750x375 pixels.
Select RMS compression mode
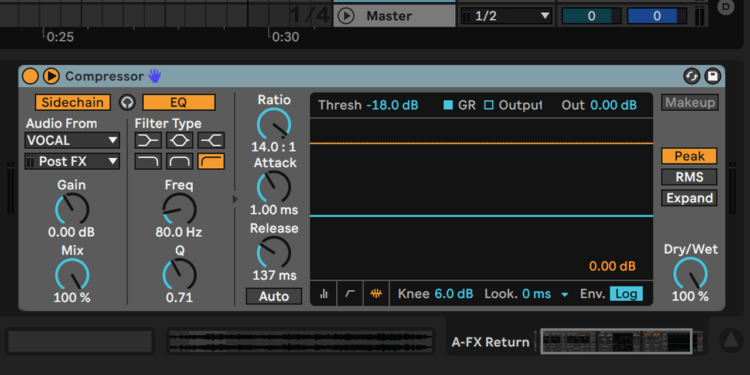click(x=689, y=177)
